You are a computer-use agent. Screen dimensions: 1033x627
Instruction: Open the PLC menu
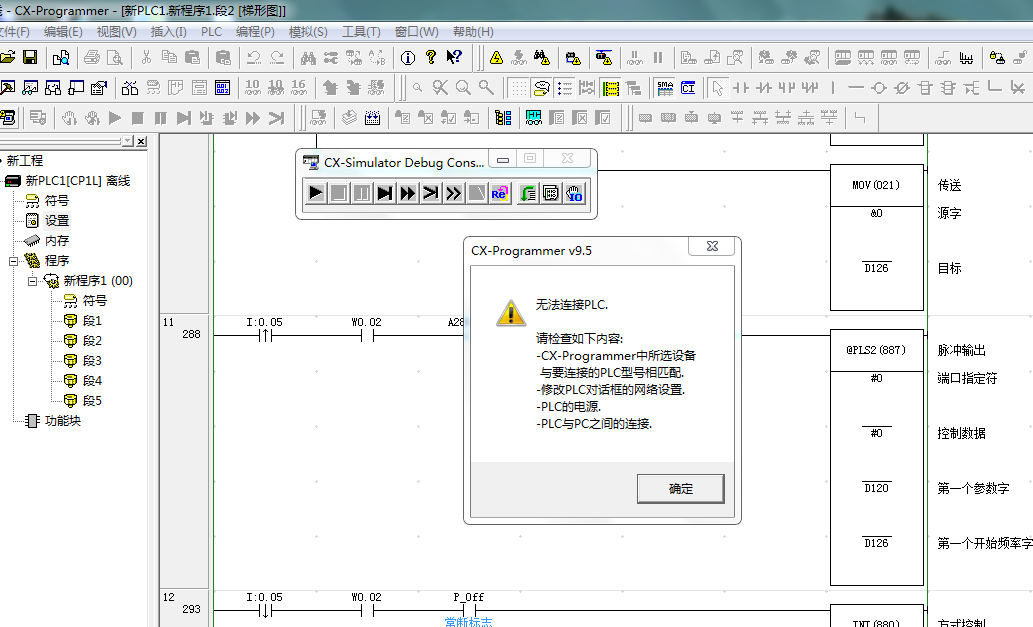[x=212, y=32]
